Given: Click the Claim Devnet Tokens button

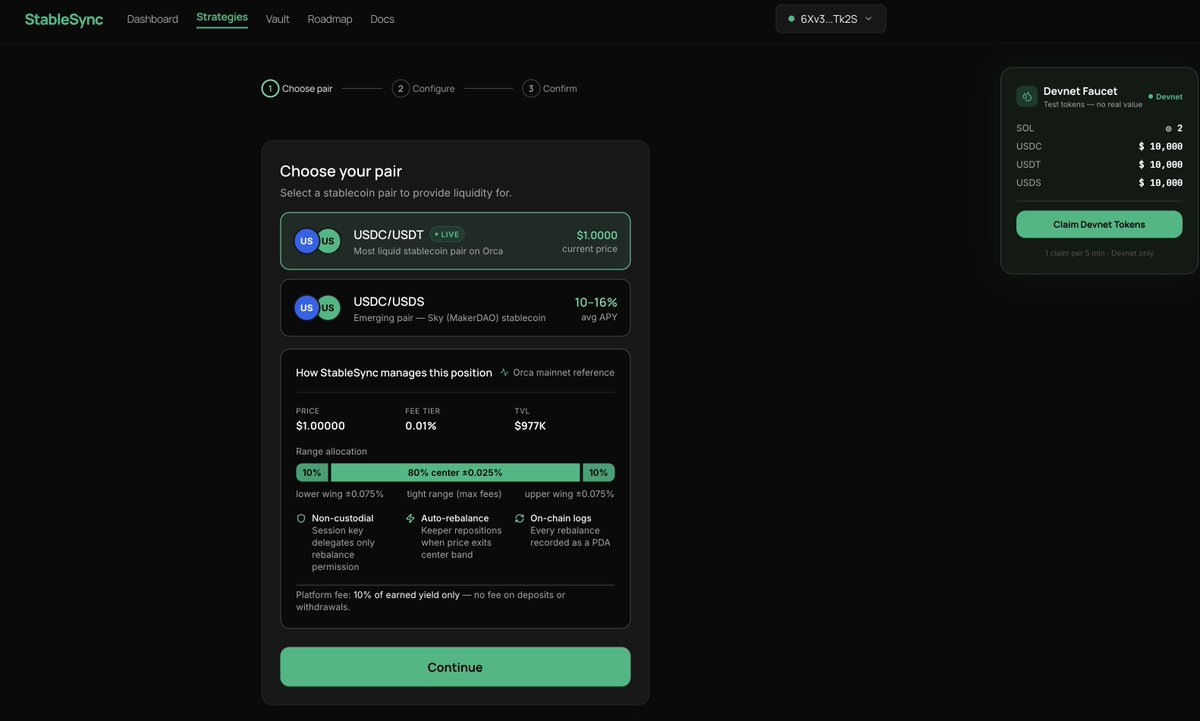Looking at the screenshot, I should coord(1099,224).
